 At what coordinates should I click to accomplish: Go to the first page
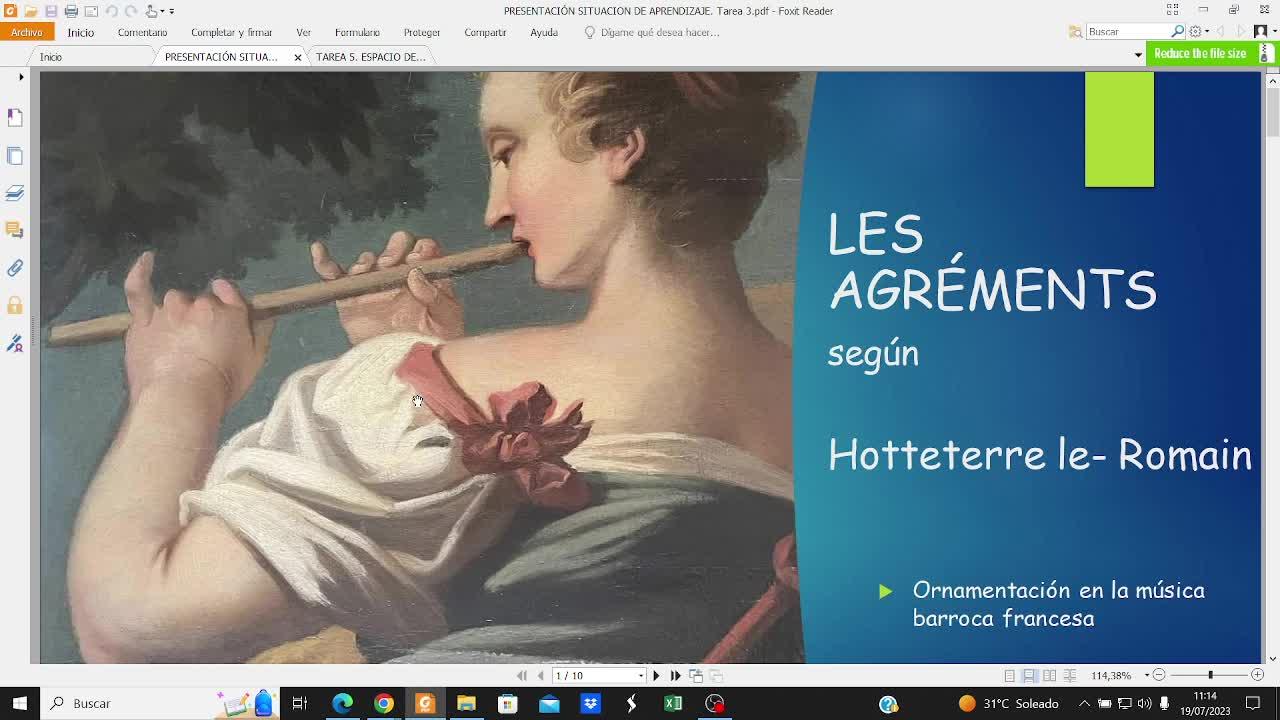[522, 676]
